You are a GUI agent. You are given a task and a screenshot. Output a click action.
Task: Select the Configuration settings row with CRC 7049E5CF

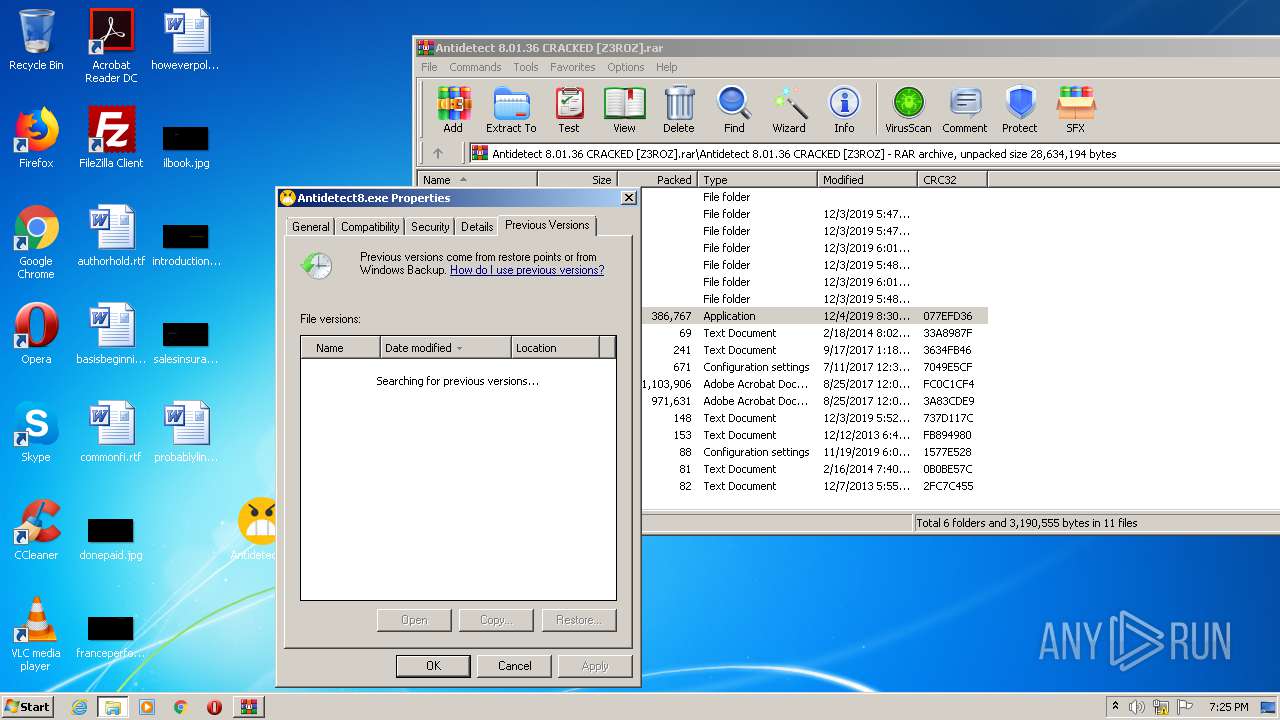(814, 367)
